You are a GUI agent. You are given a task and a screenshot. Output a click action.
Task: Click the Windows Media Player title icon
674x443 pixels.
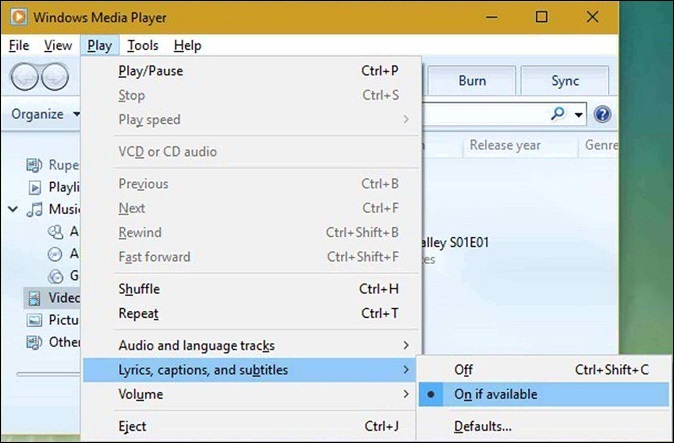pos(19,17)
